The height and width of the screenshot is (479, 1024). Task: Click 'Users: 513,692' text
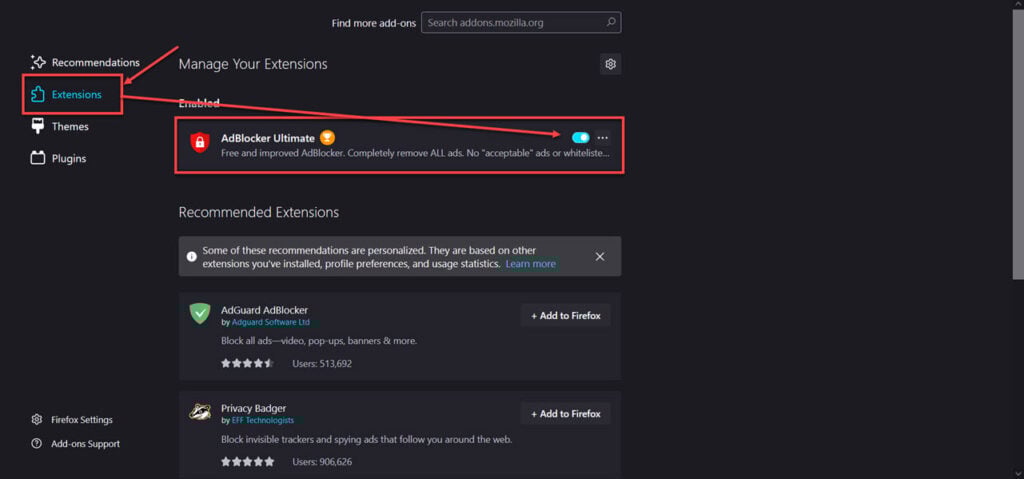tap(322, 363)
